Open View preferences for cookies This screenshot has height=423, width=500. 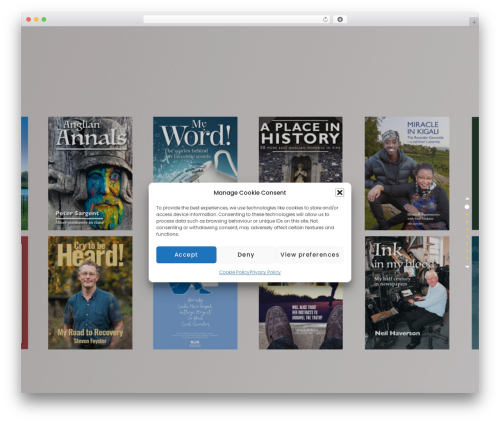[310, 255]
